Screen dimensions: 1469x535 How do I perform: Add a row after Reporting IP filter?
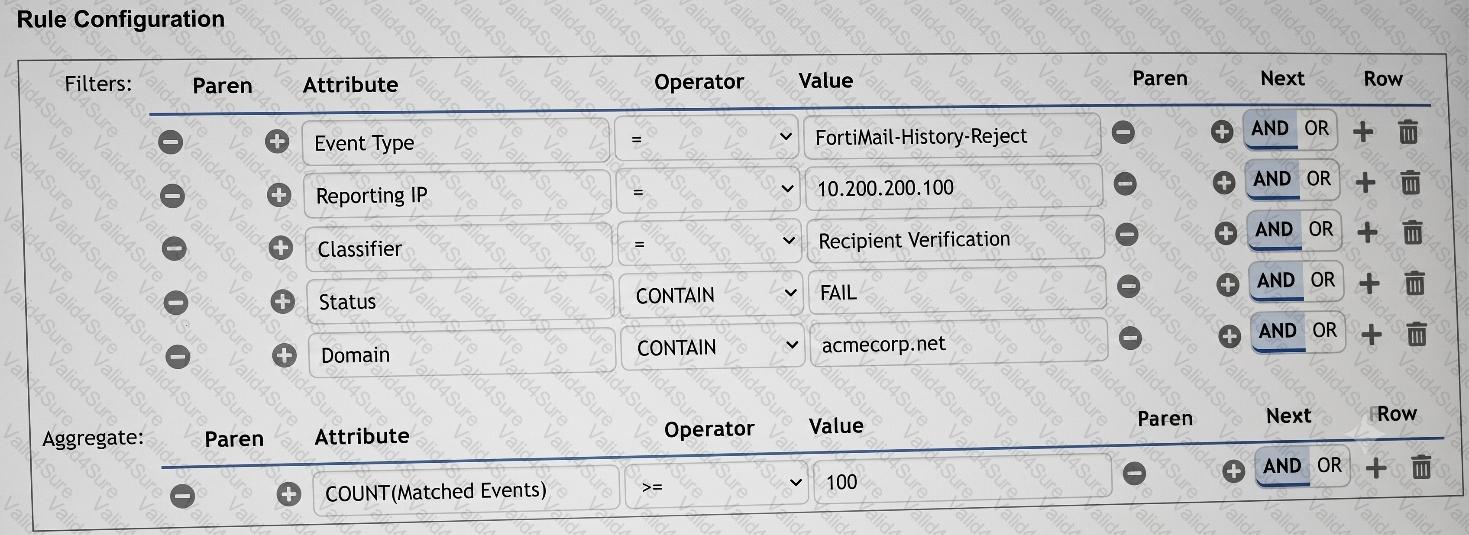[1365, 182]
